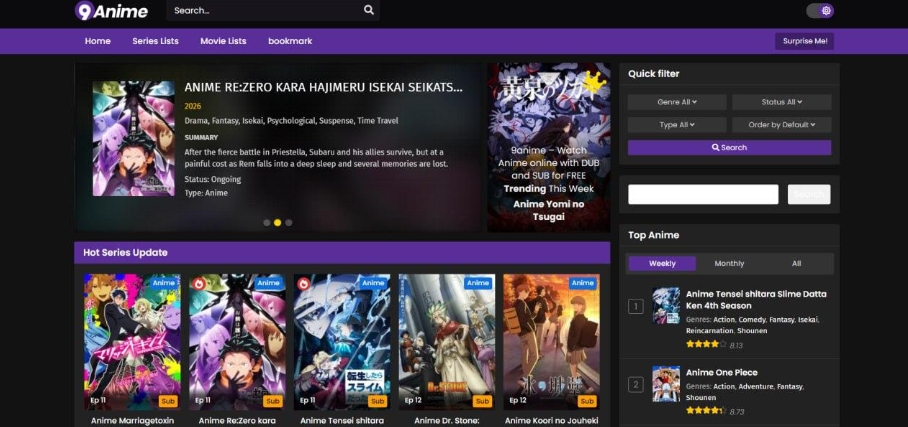Click Sub badge on Koori no Jouheki card
This screenshot has width=908, height=427.
[587, 401]
